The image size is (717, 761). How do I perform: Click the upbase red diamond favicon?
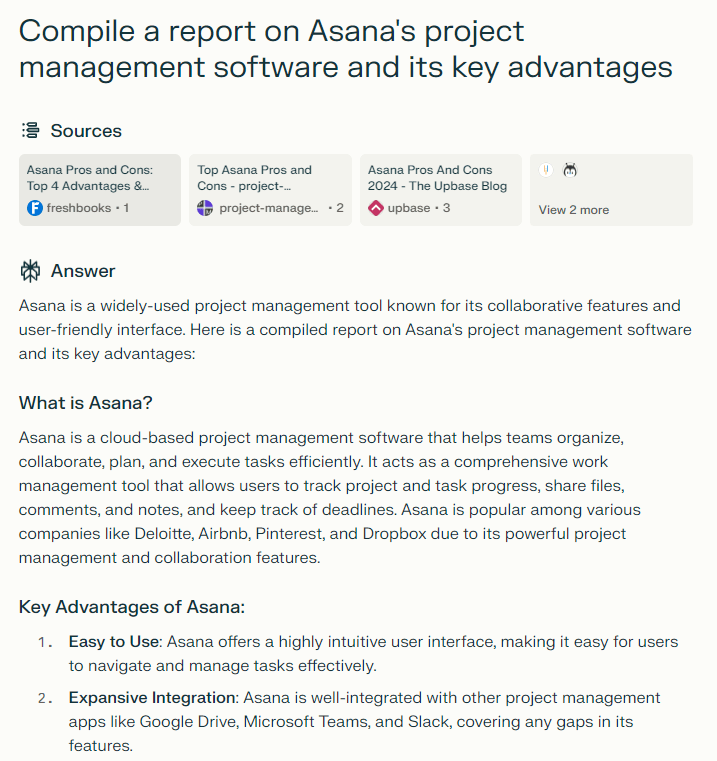(x=376, y=208)
